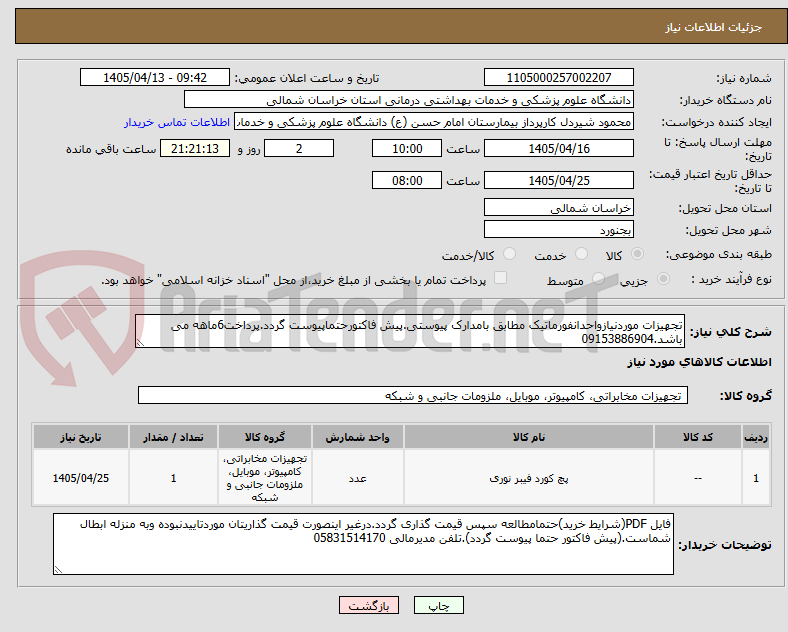Viewport: 788px width, 632px height.
Task: Click the row number cell 1 under ردیف
Action: coord(756,478)
